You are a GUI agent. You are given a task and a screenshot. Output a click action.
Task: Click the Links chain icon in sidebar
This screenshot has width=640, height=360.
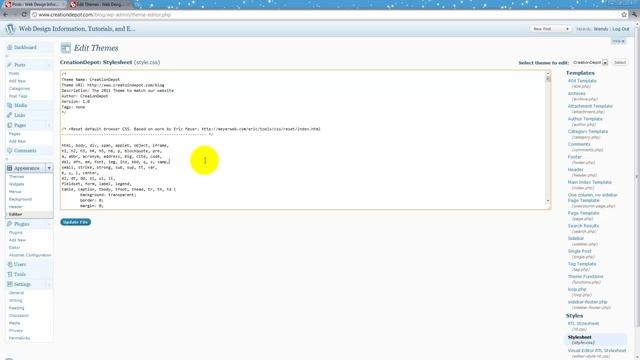click(9, 115)
